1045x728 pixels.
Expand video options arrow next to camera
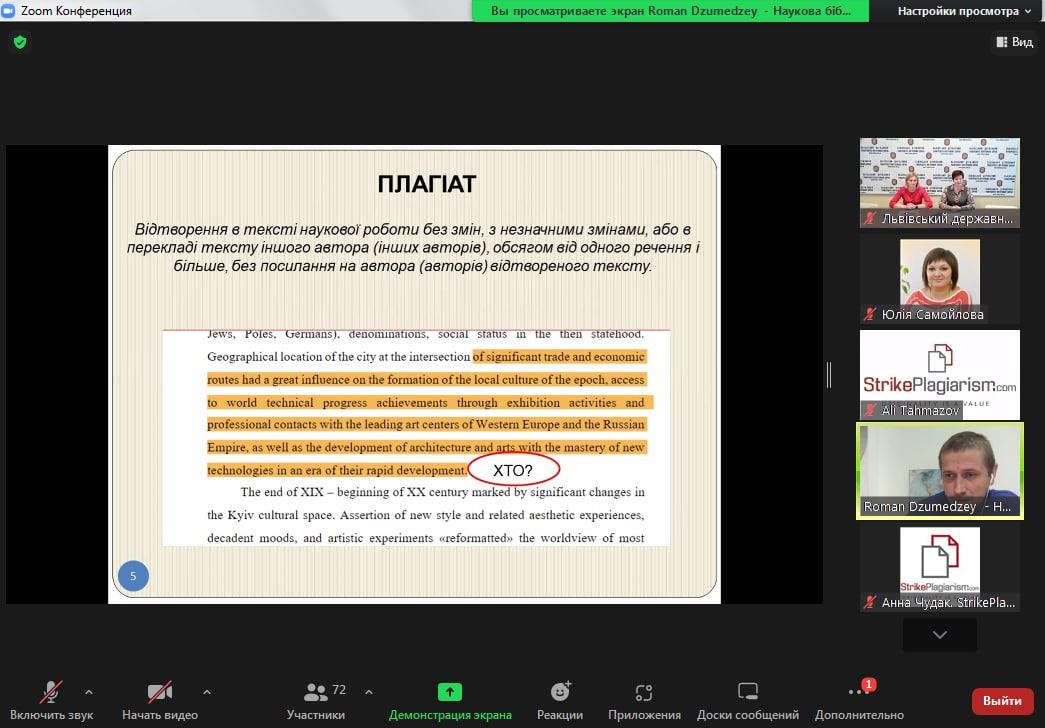coord(207,691)
